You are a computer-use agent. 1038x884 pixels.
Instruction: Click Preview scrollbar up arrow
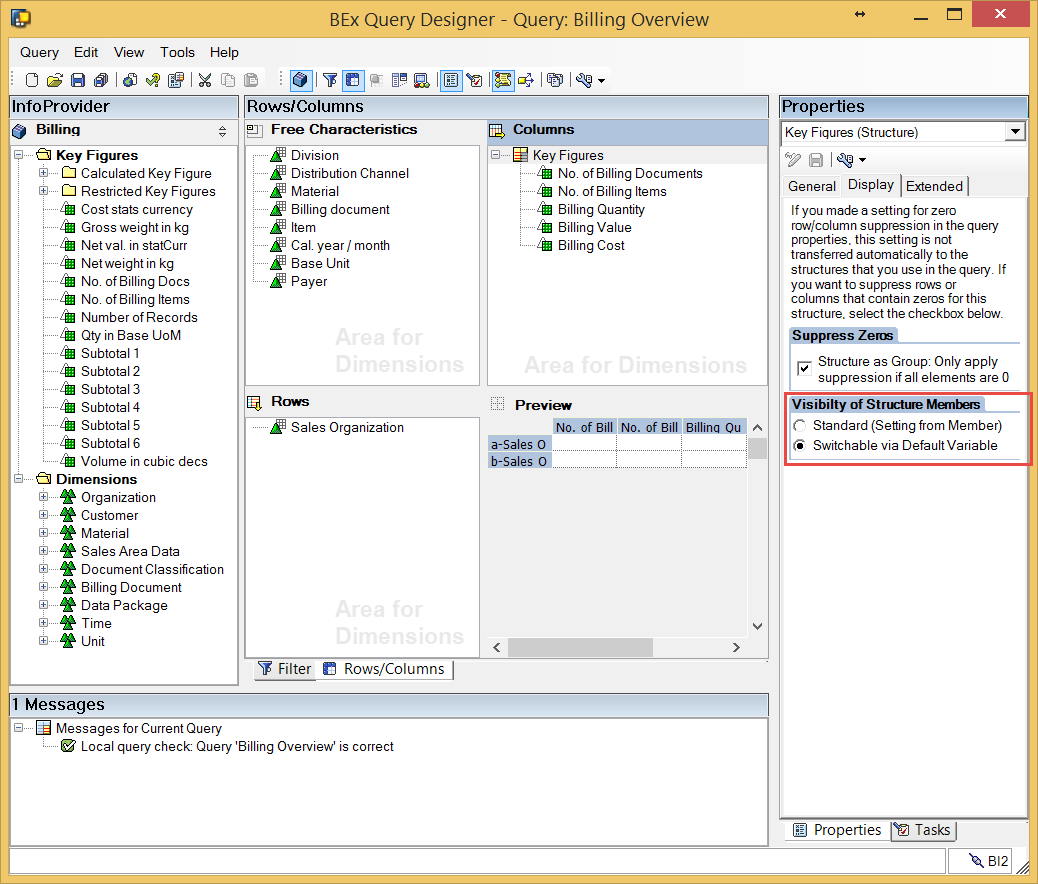(x=758, y=428)
